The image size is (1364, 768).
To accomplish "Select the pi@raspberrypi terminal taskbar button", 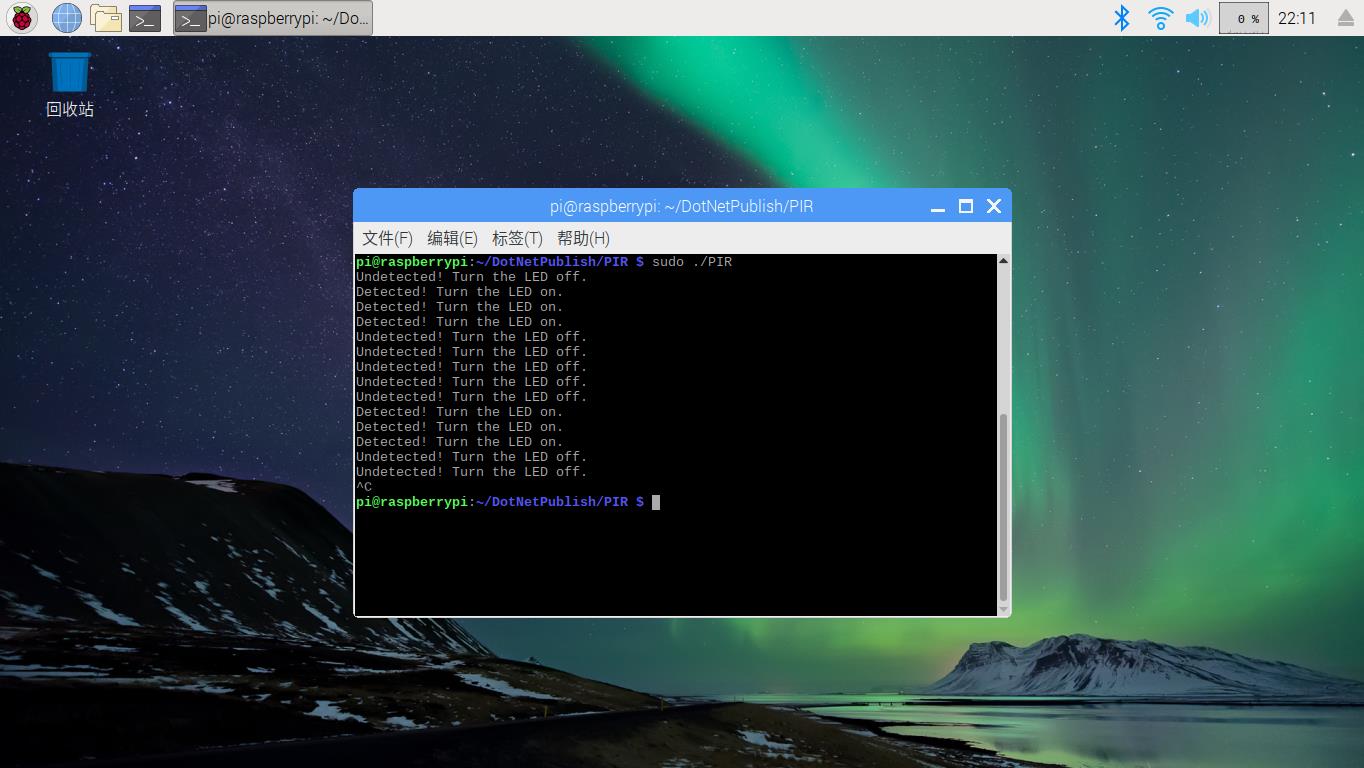I will pyautogui.click(x=273, y=17).
